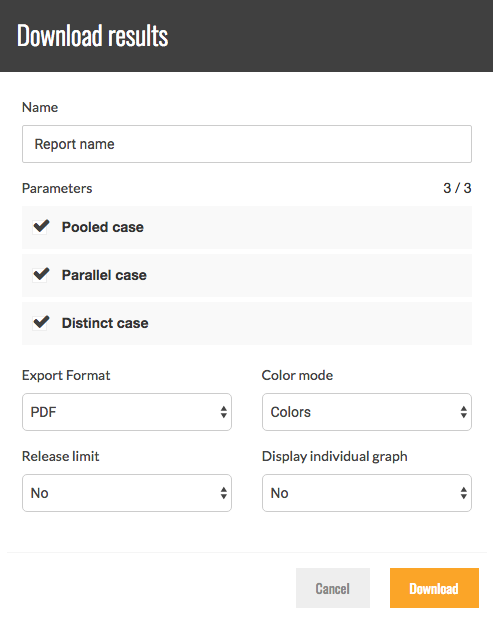The height and width of the screenshot is (617, 493).
Task: Click the Download results dialog header
Action: (246, 36)
